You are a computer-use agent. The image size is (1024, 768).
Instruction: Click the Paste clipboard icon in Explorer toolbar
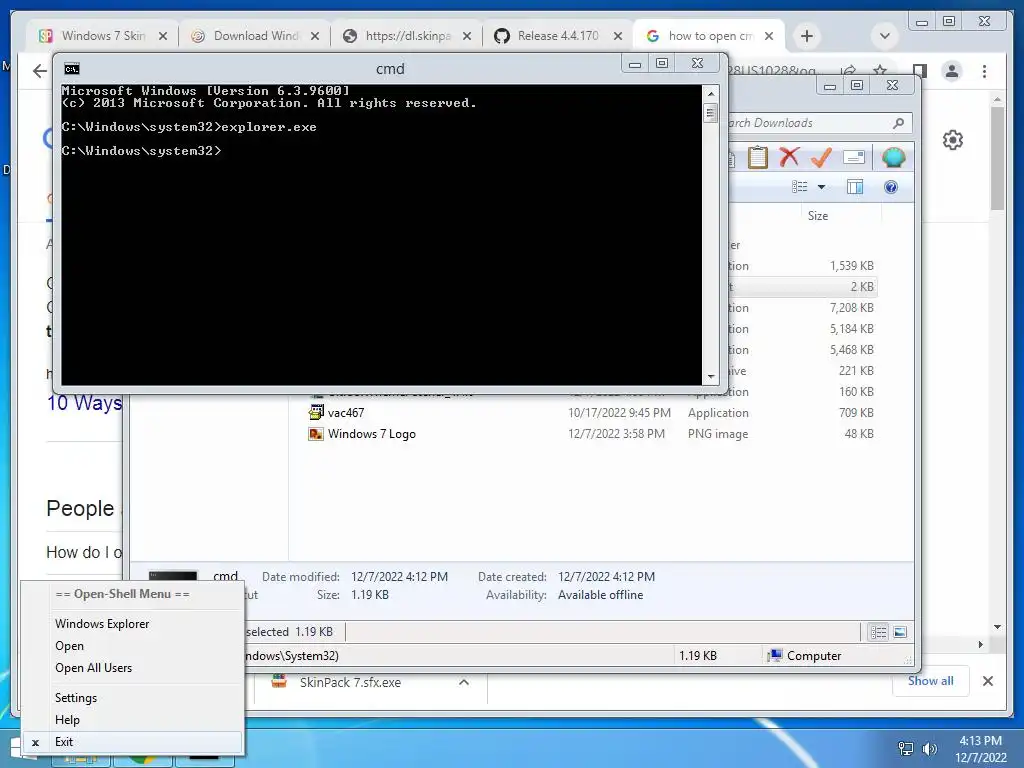click(758, 157)
